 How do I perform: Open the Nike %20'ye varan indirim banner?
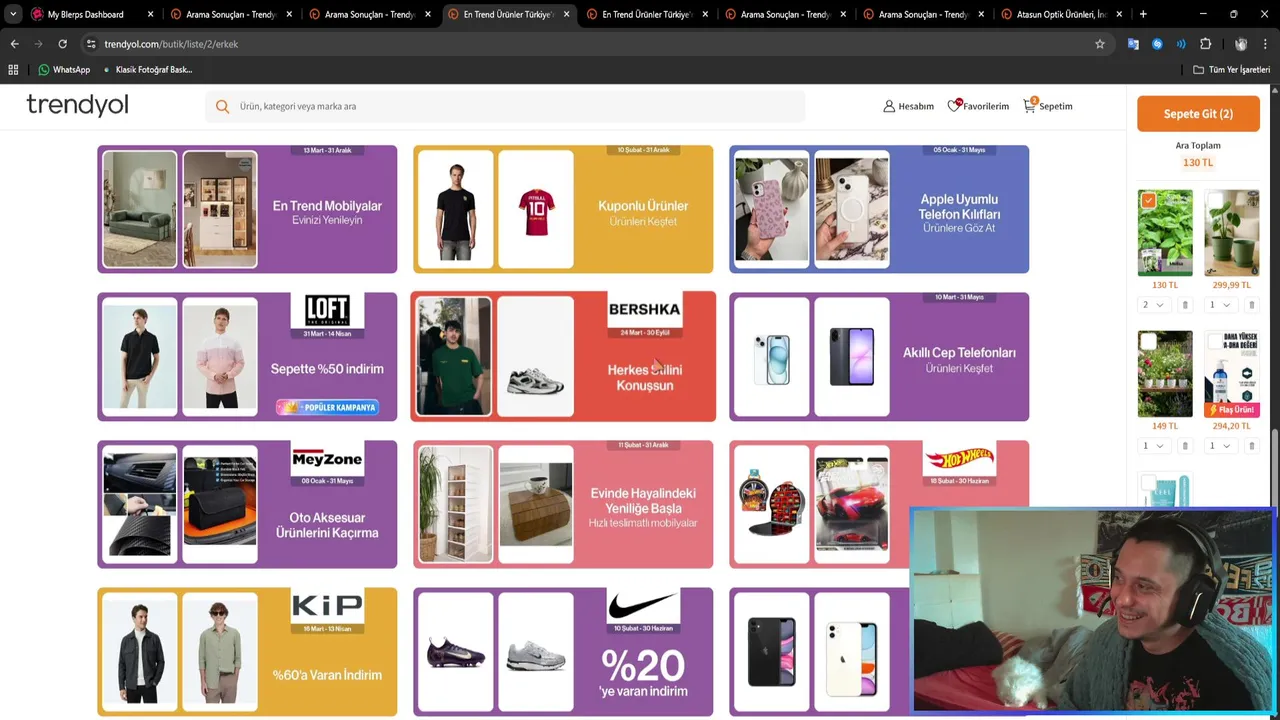pos(563,651)
